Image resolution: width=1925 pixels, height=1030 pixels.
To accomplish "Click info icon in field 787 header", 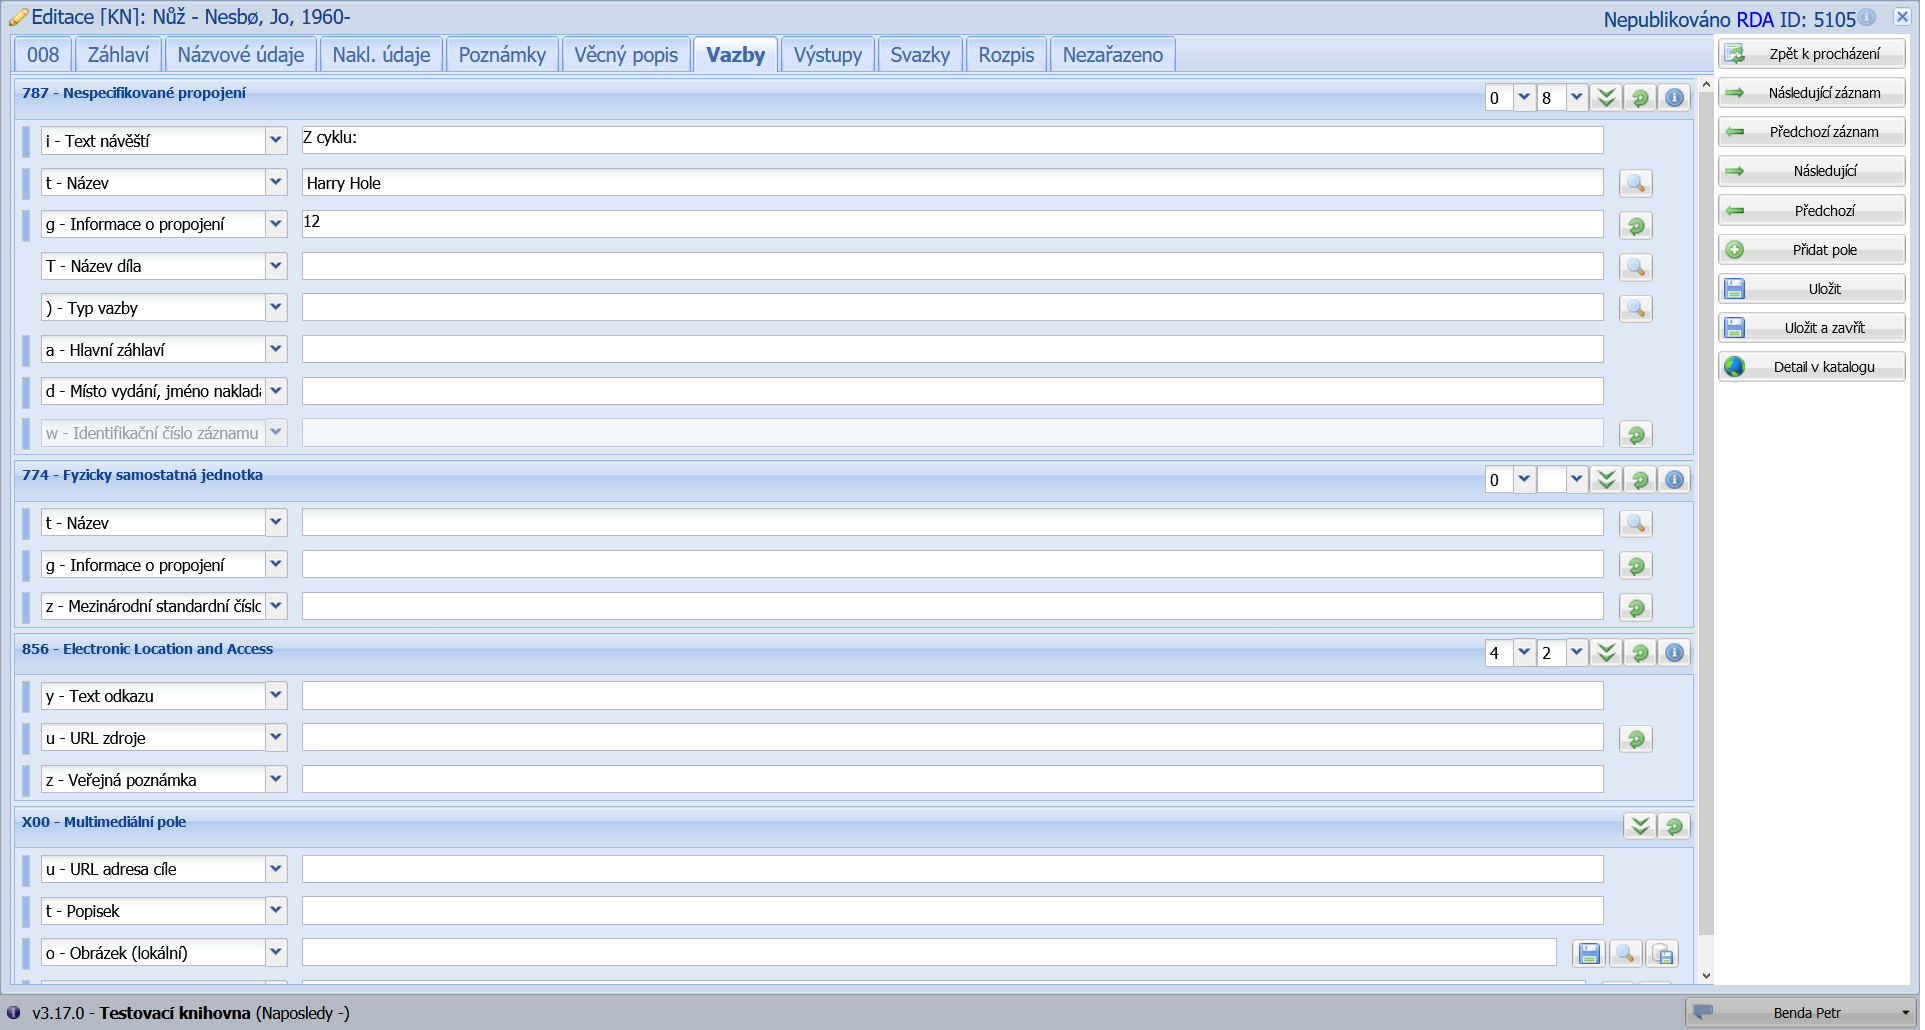I will tap(1674, 98).
